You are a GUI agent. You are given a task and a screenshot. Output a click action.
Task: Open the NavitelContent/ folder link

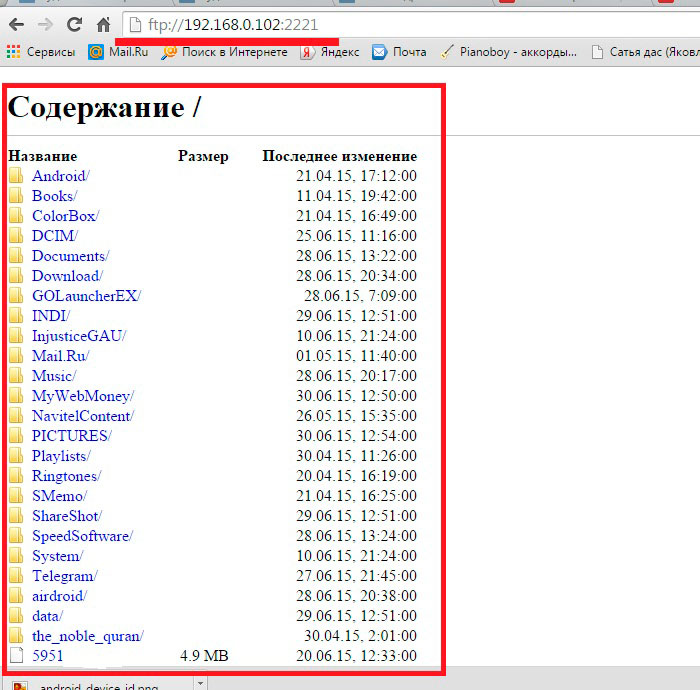pos(83,416)
